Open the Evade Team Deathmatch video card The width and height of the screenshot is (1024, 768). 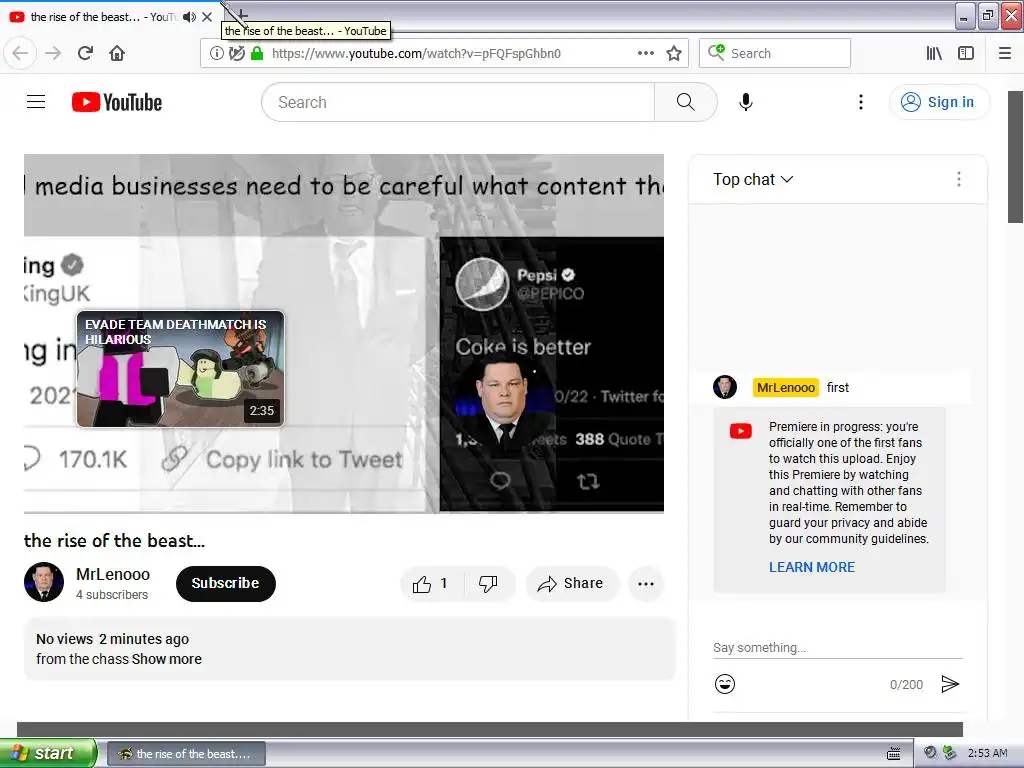pos(180,369)
